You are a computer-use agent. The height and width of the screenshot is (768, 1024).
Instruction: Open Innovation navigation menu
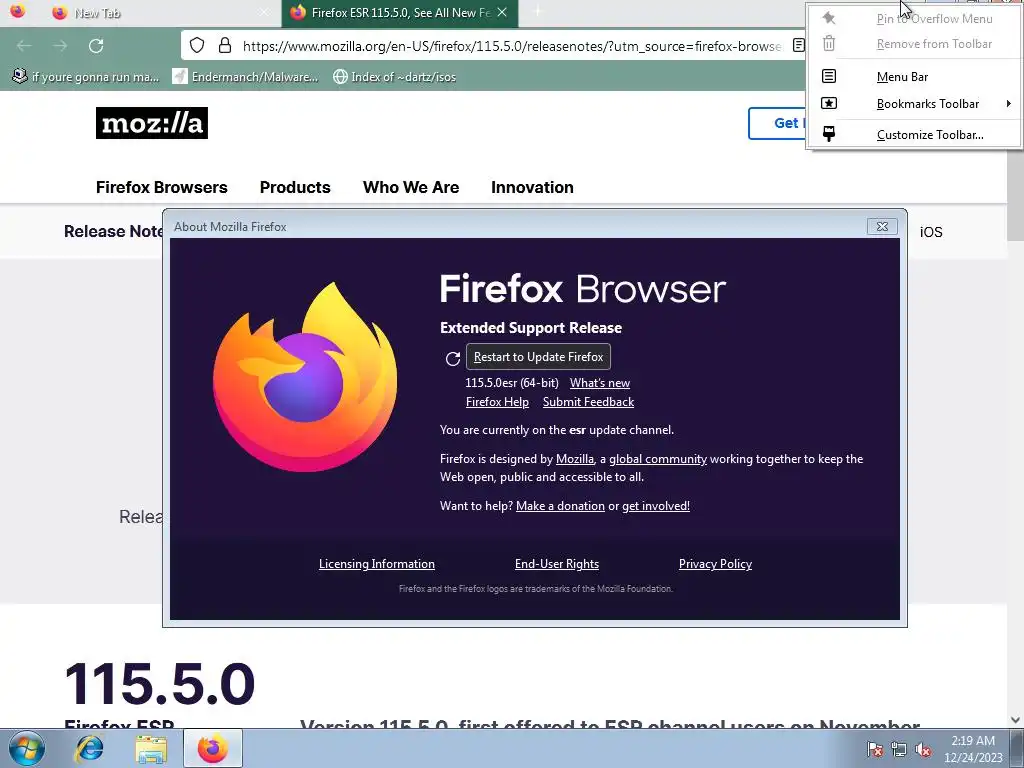(x=532, y=187)
